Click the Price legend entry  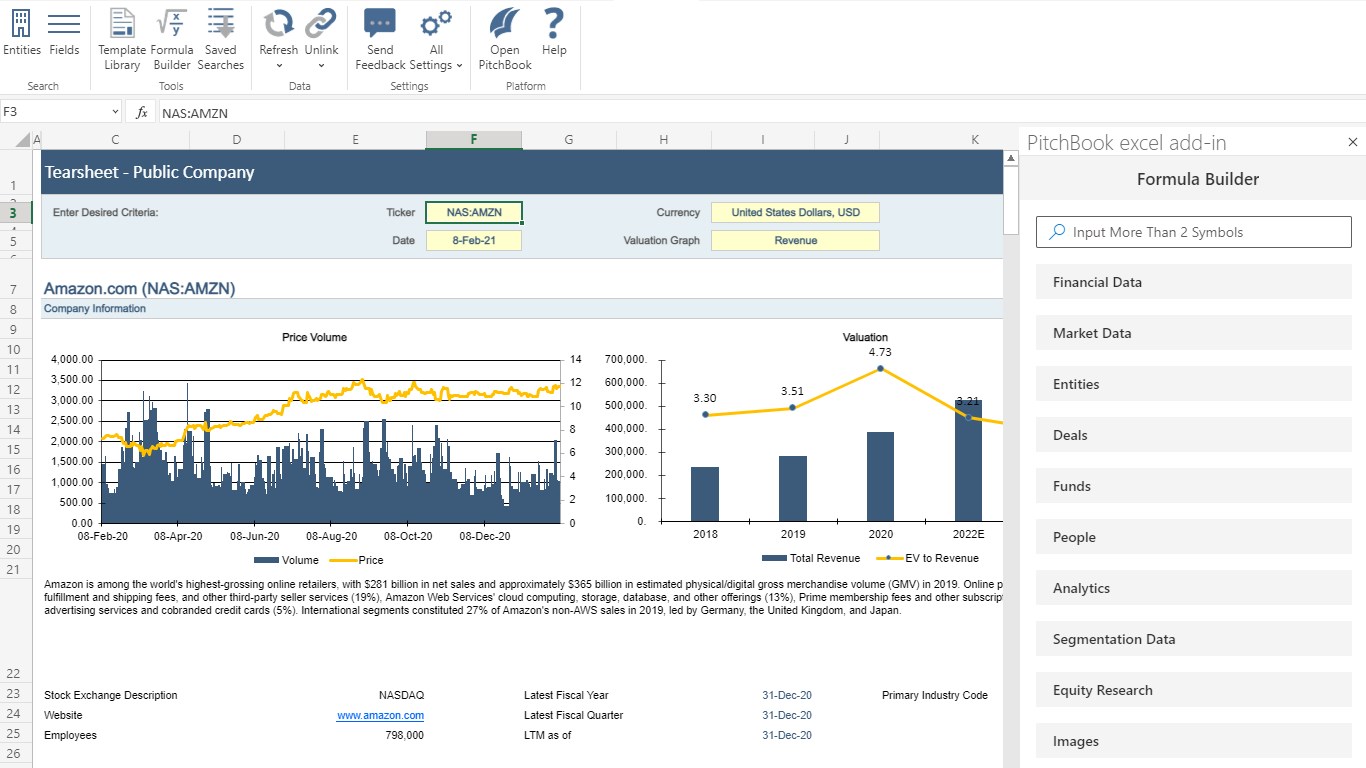pyautogui.click(x=357, y=560)
